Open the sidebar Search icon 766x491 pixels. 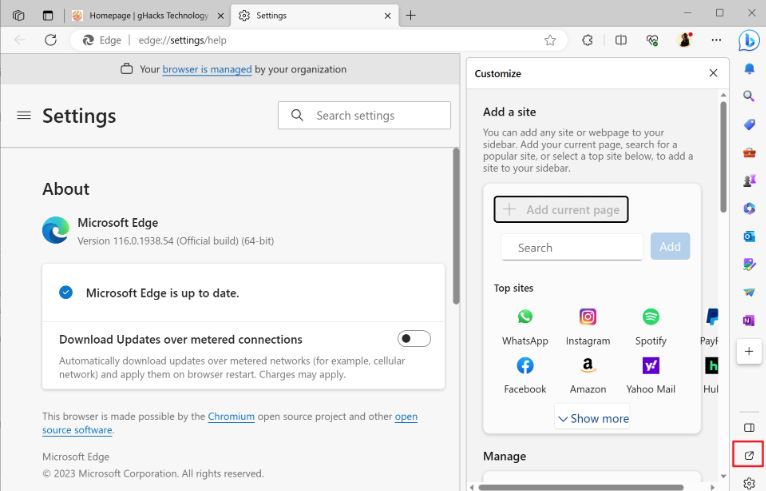pos(749,96)
